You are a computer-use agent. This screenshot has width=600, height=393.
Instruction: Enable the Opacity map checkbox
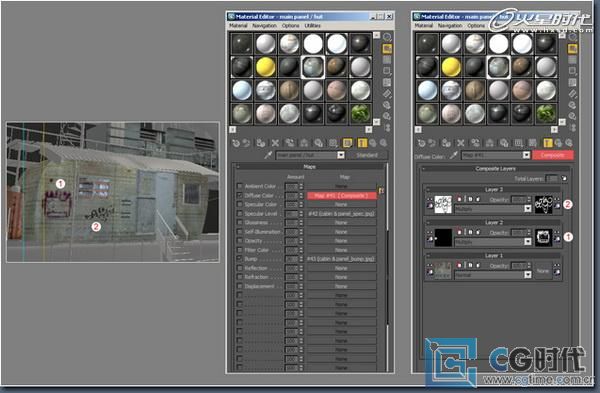(x=240, y=241)
